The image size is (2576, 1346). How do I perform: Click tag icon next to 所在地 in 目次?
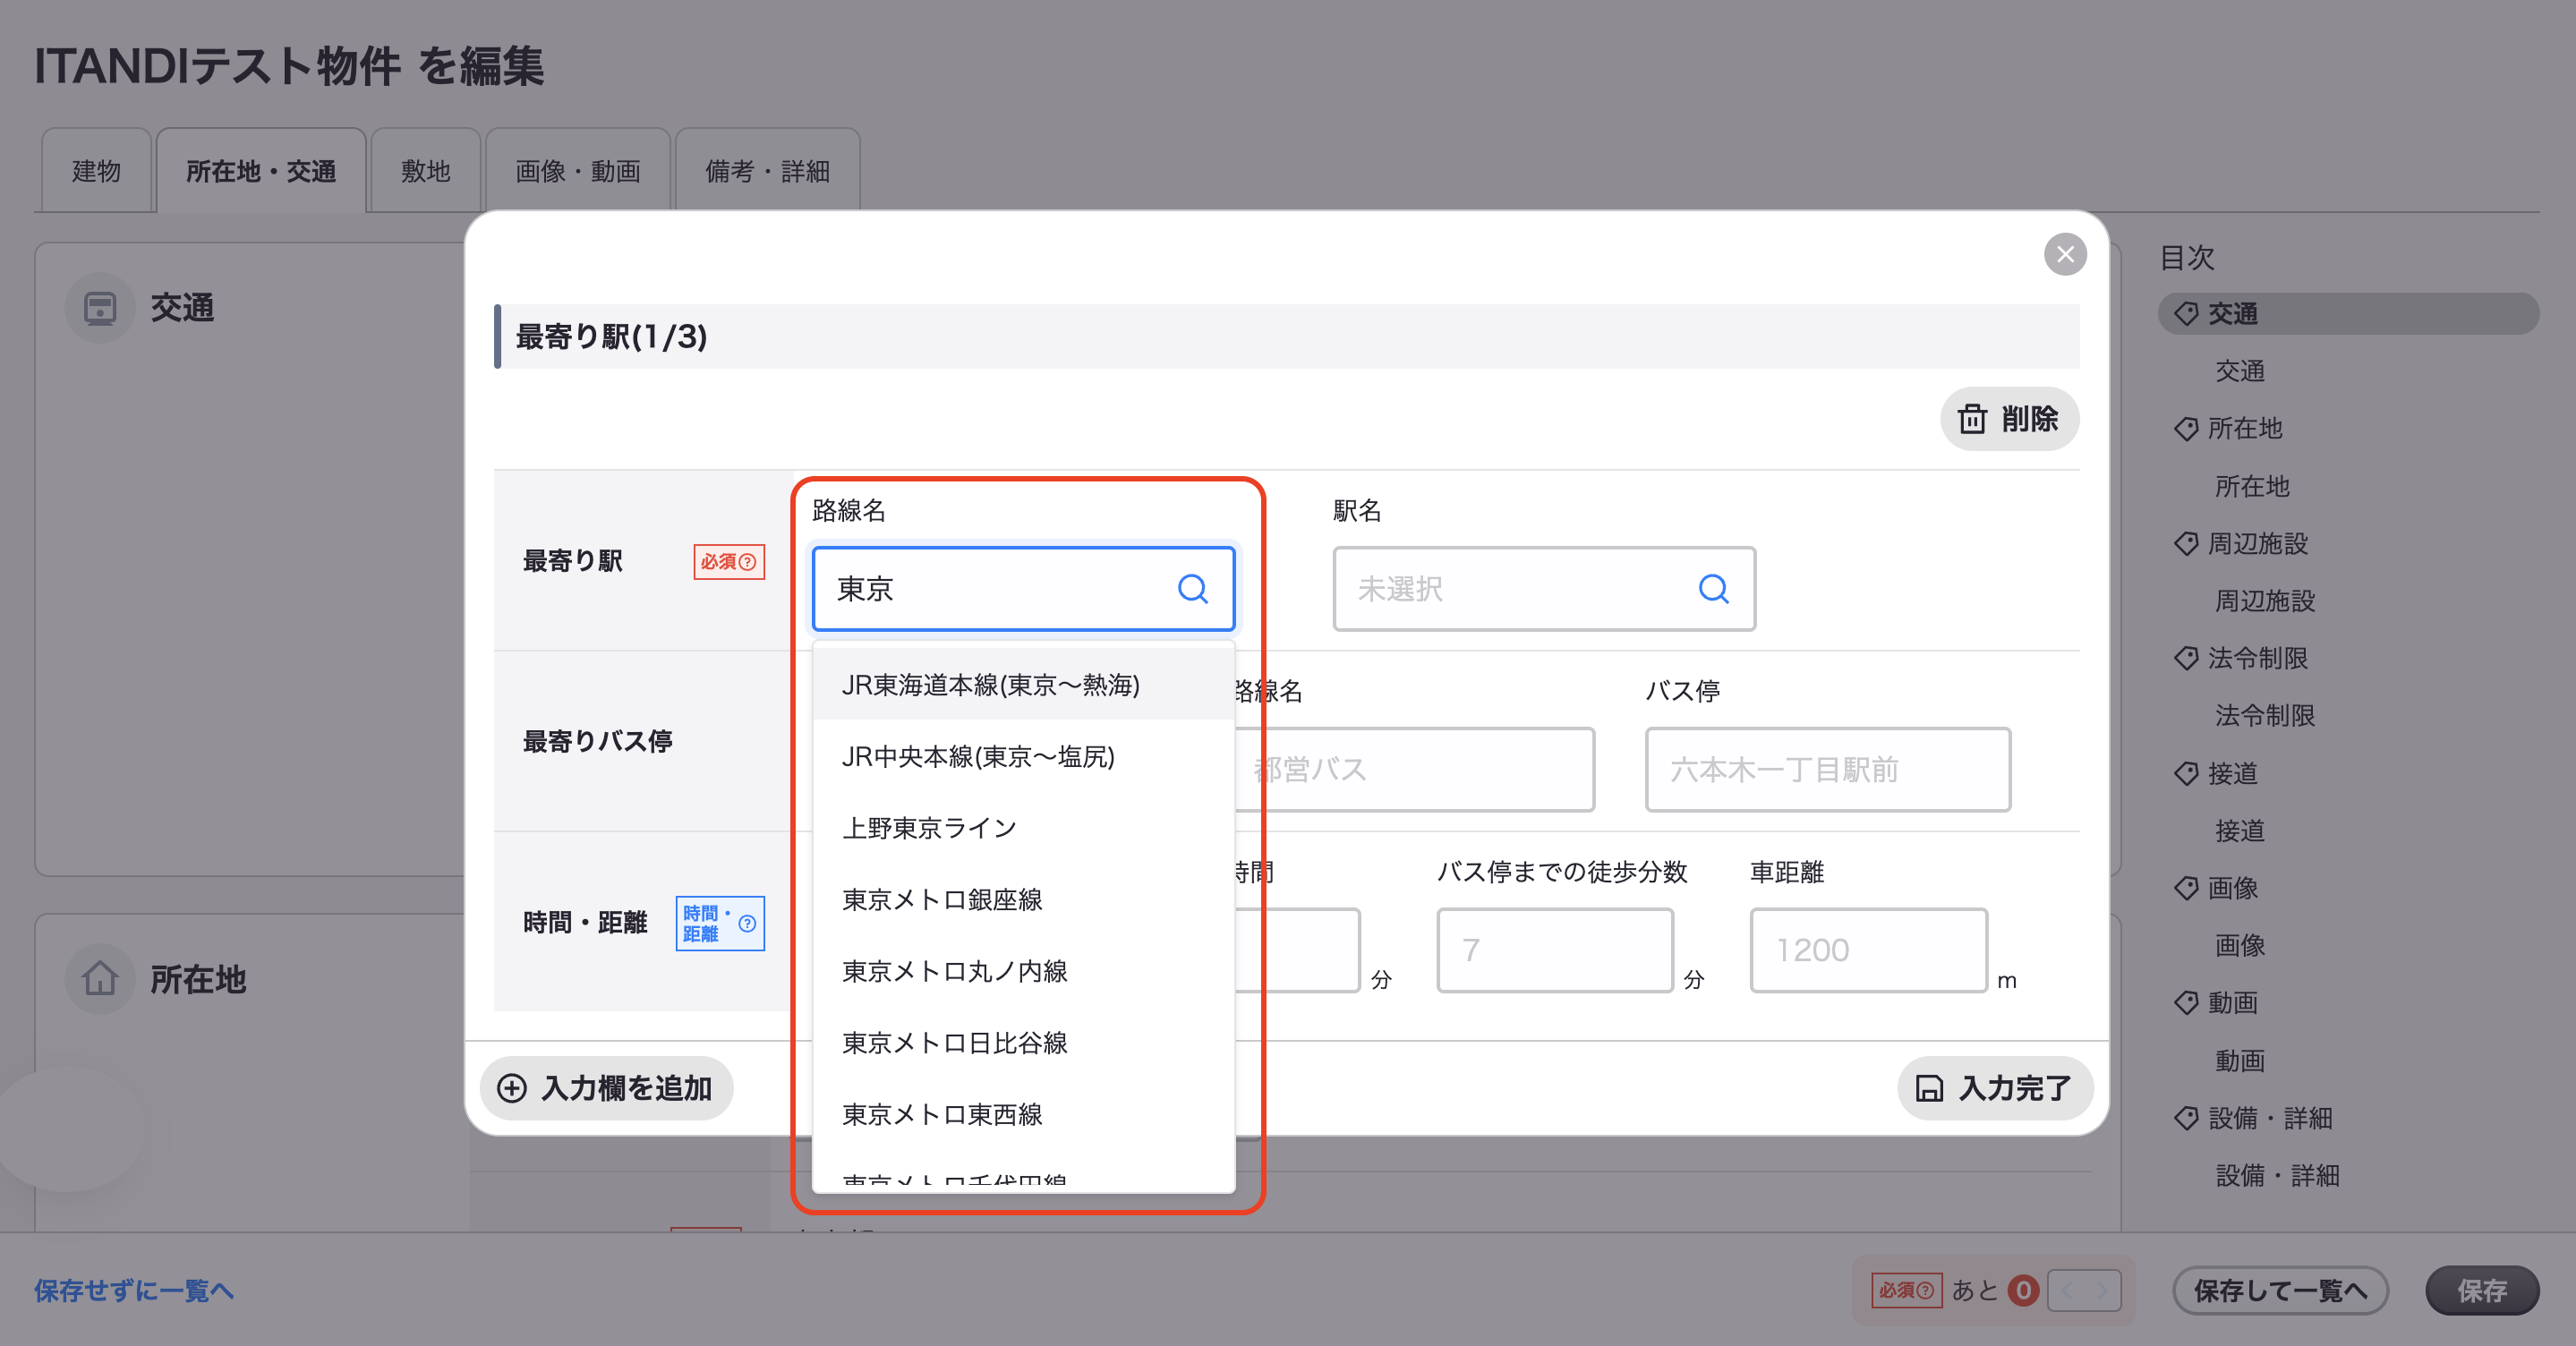tap(2186, 429)
